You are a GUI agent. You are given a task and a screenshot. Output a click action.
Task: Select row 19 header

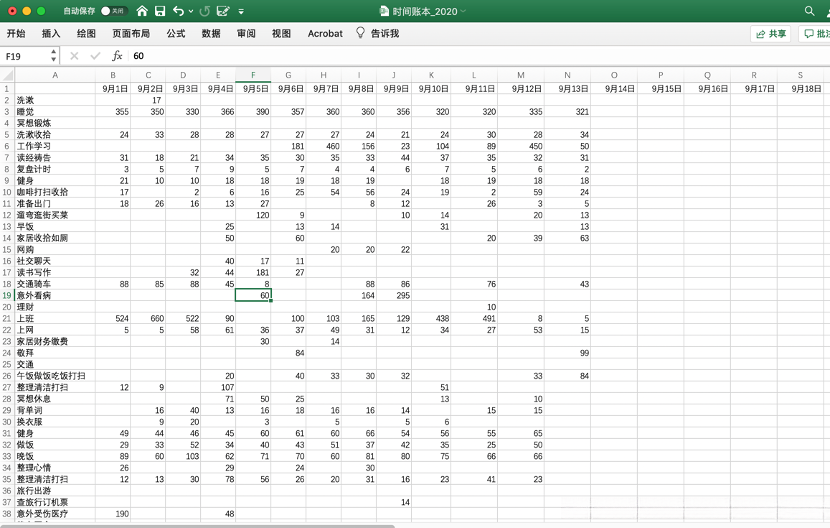[x=7, y=296]
